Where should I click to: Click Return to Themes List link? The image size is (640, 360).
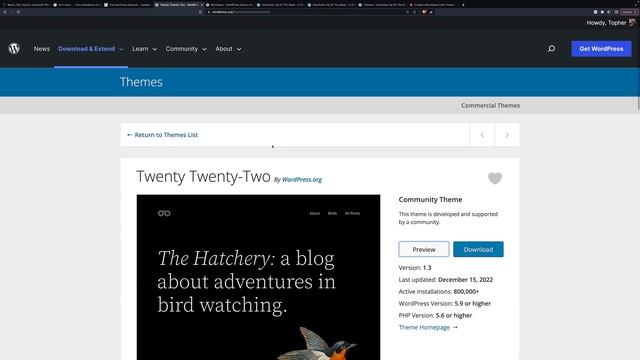[162, 135]
